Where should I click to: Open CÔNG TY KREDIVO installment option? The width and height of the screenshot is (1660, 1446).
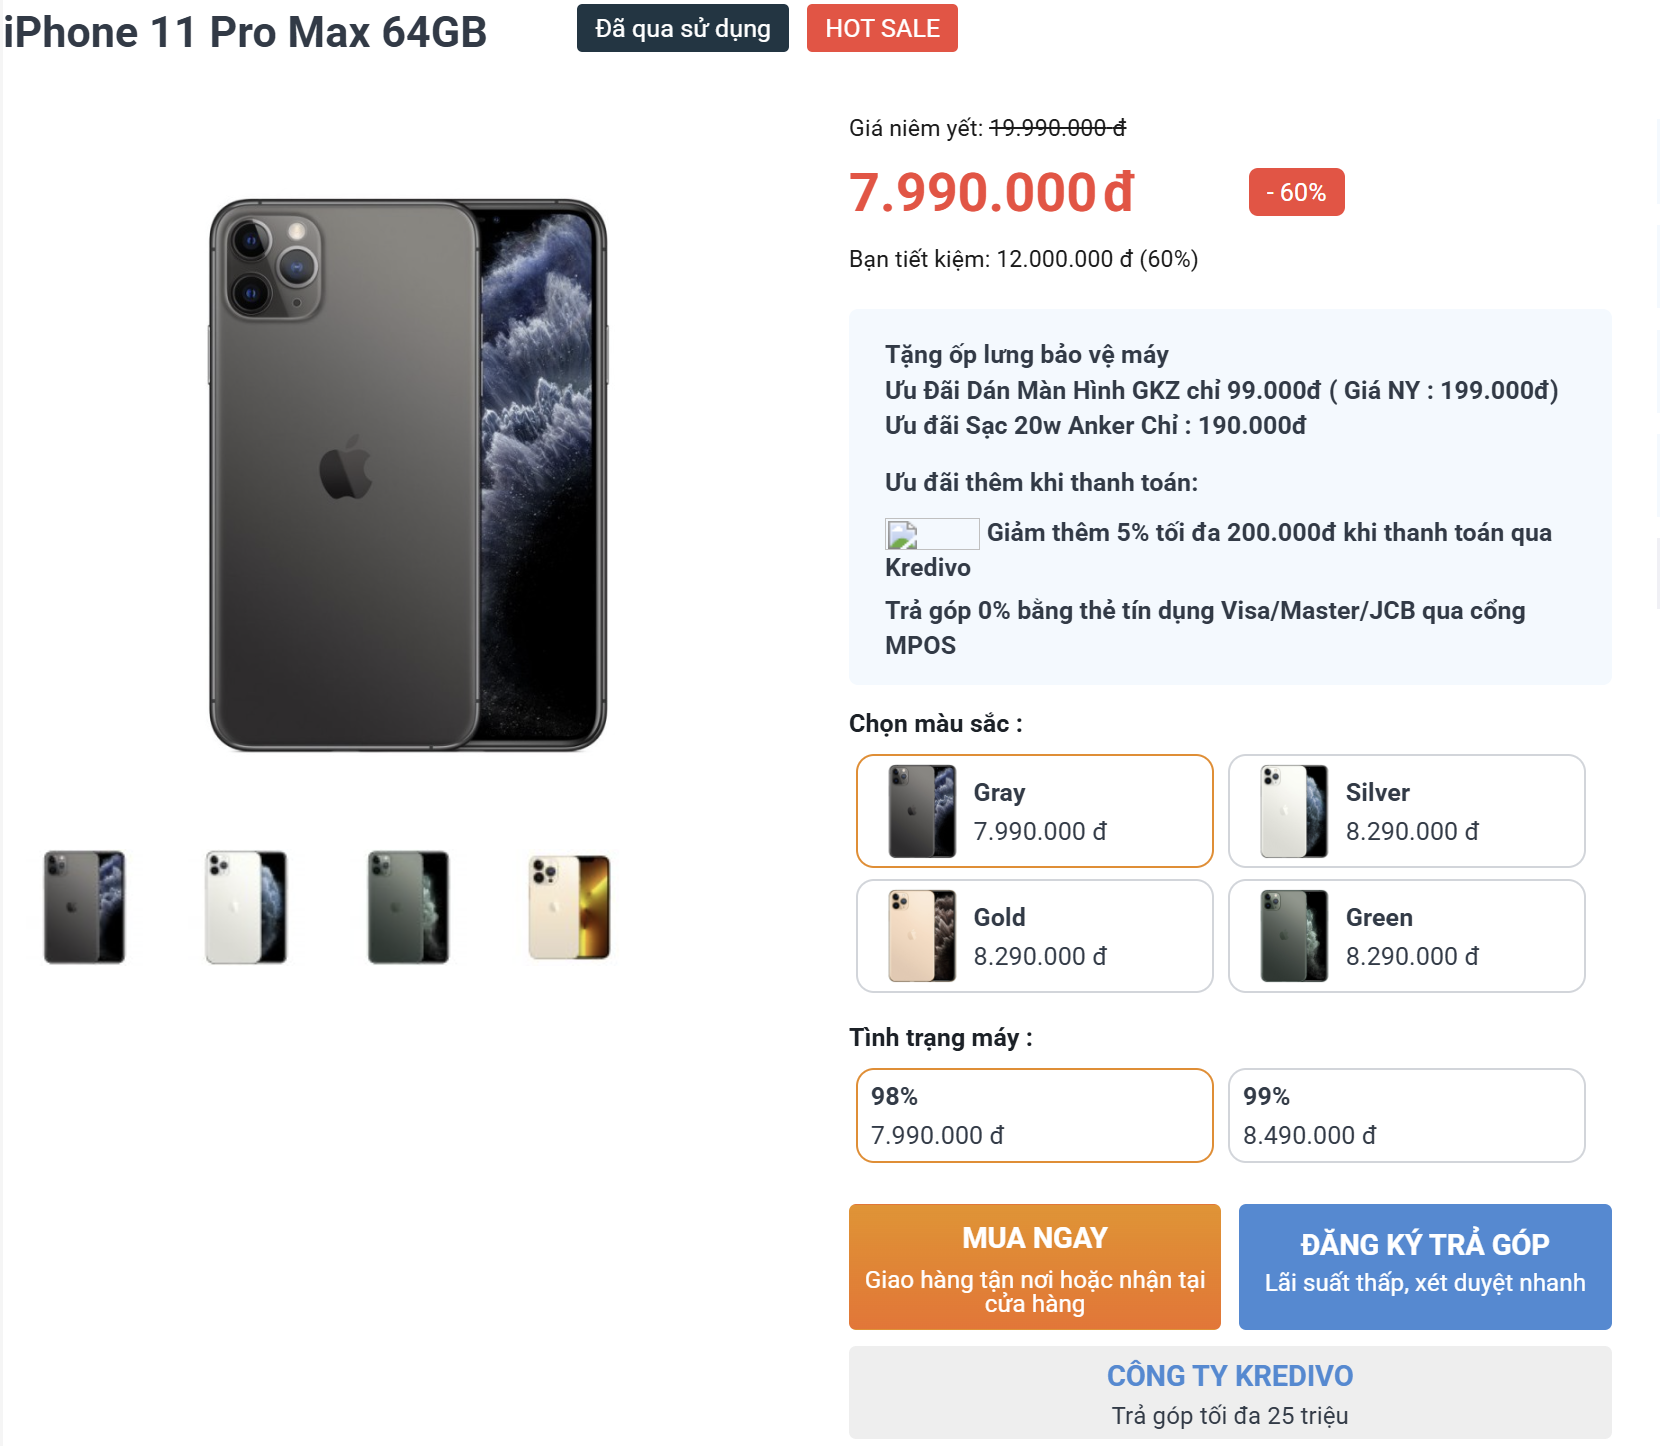(x=1229, y=1392)
